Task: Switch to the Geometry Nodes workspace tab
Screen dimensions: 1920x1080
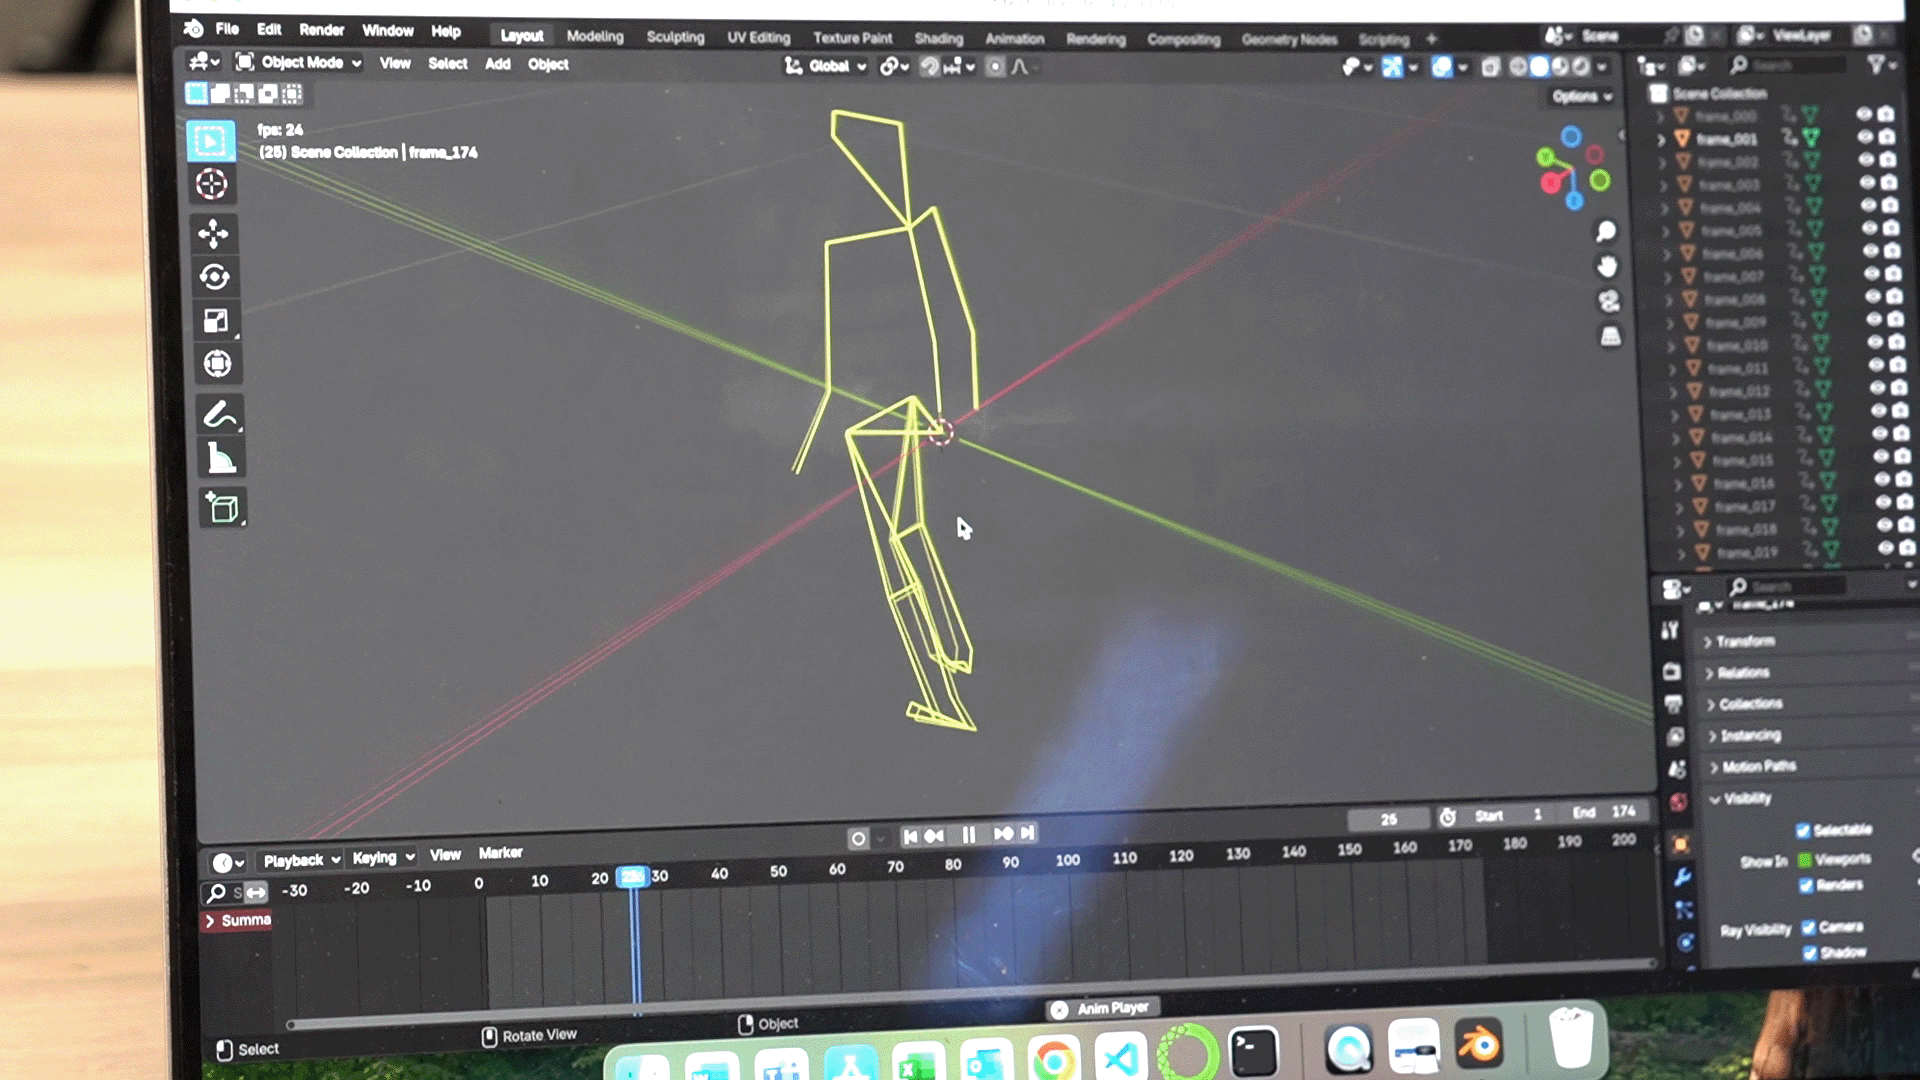Action: tap(1289, 40)
